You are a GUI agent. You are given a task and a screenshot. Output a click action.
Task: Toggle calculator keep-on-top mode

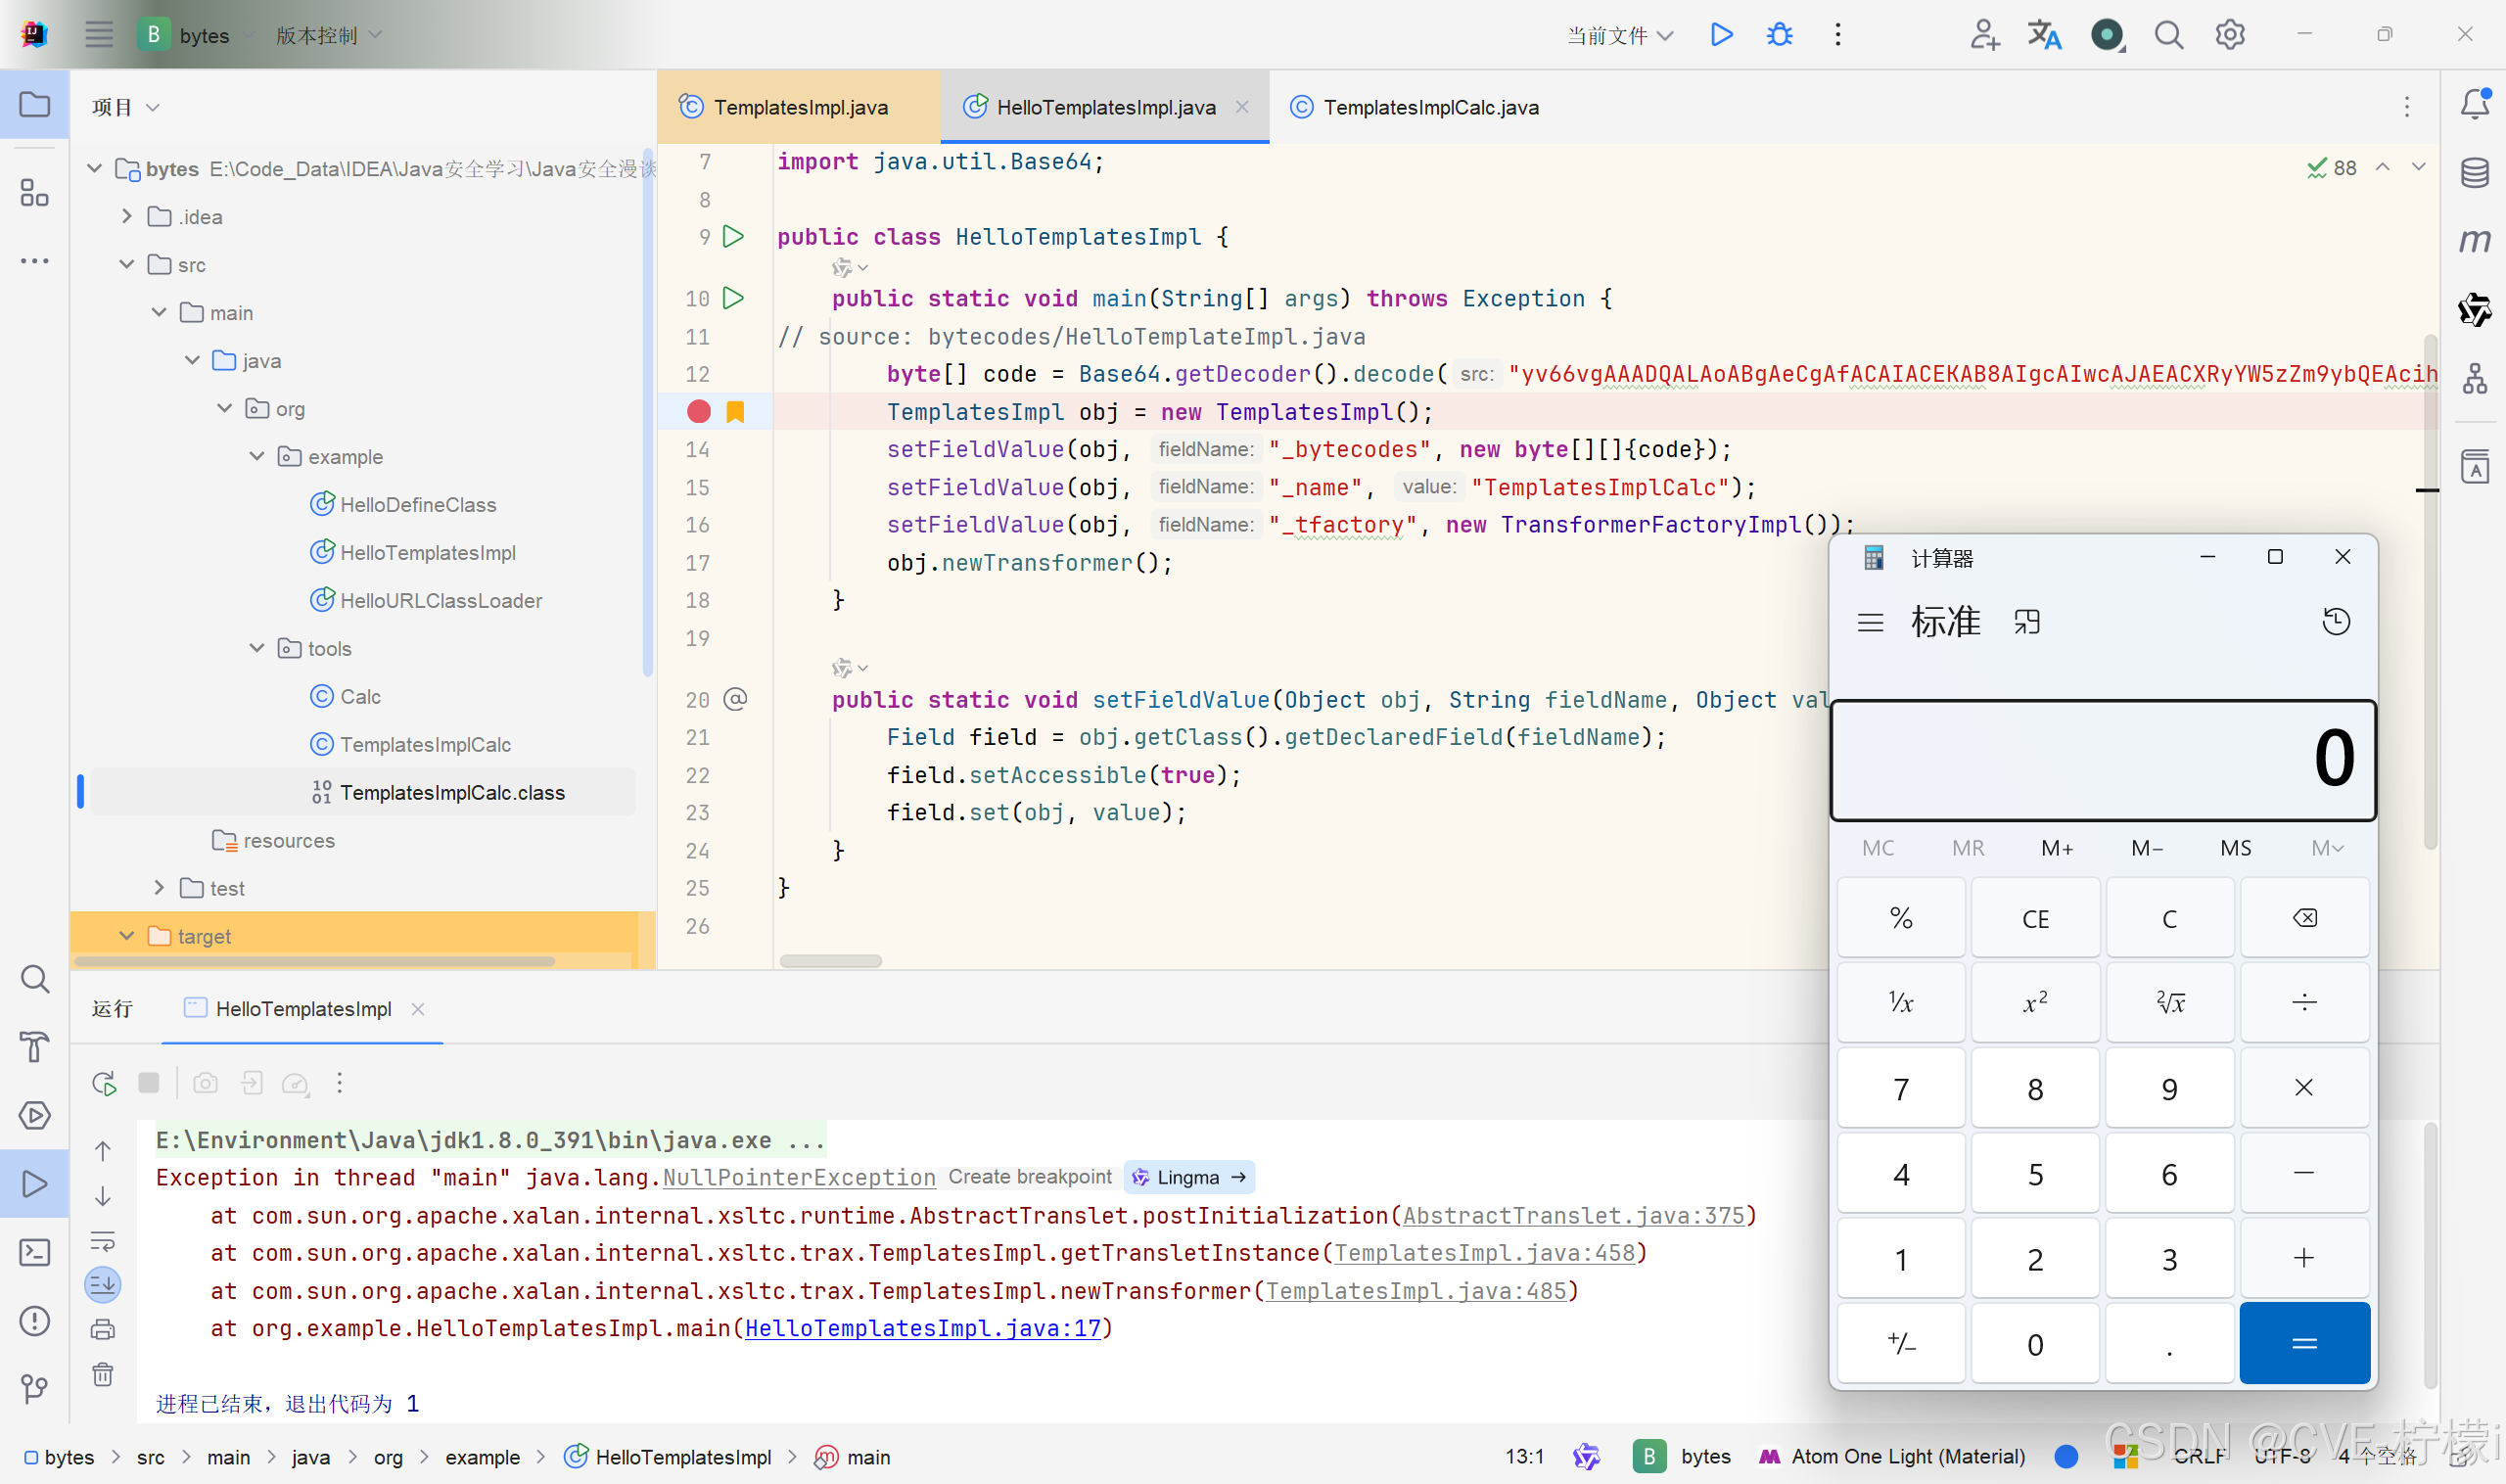click(2026, 621)
